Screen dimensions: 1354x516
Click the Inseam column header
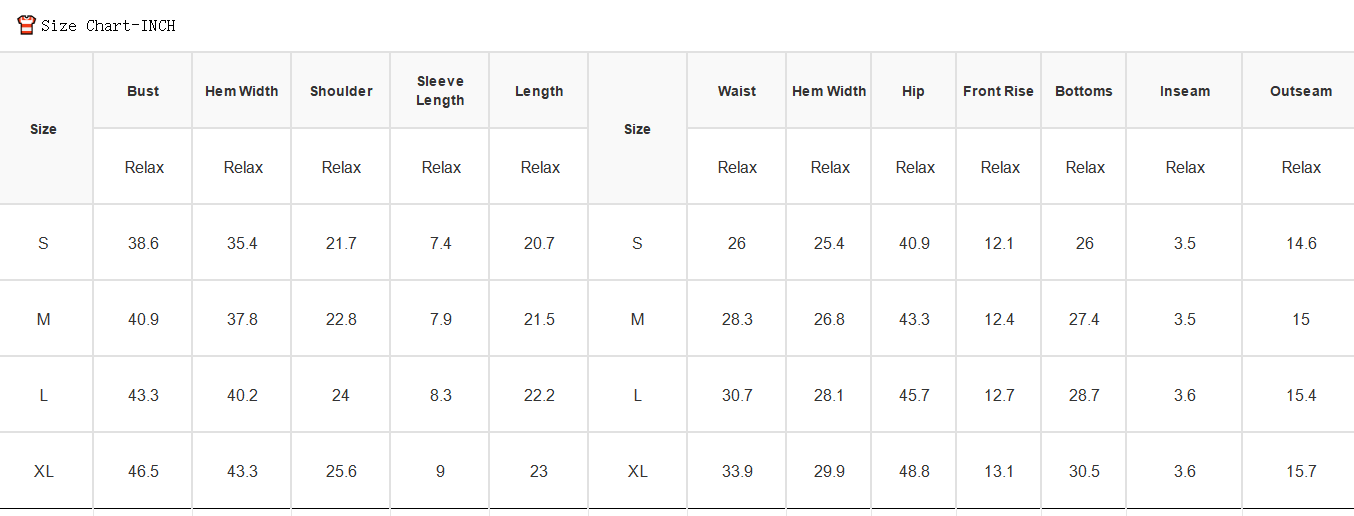coord(1185,91)
